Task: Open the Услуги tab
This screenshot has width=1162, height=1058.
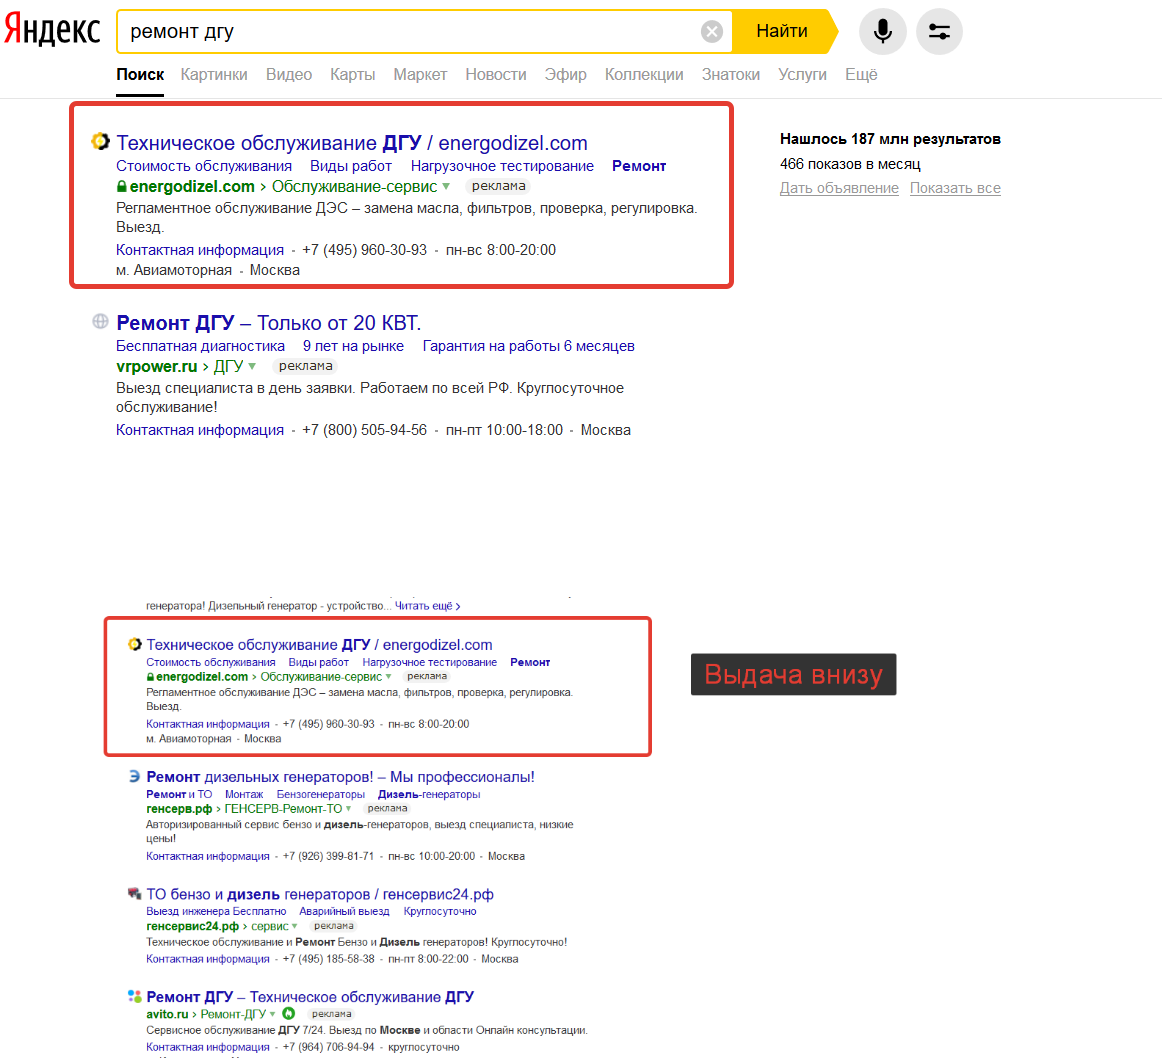Action: click(x=803, y=74)
